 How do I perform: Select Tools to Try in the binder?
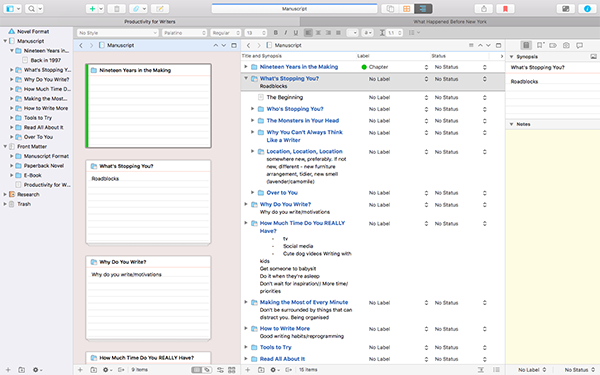(38, 118)
